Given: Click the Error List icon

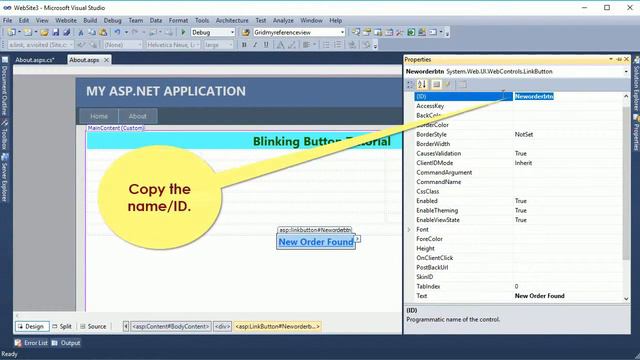Looking at the screenshot, I should [18, 343].
